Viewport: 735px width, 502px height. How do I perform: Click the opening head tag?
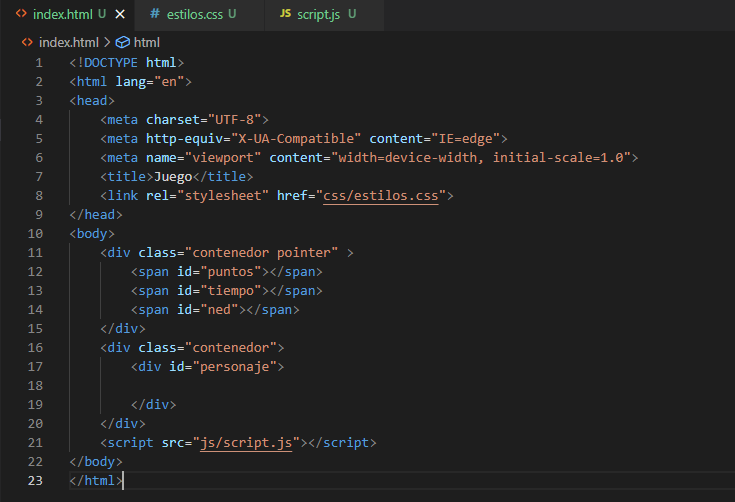click(x=92, y=101)
